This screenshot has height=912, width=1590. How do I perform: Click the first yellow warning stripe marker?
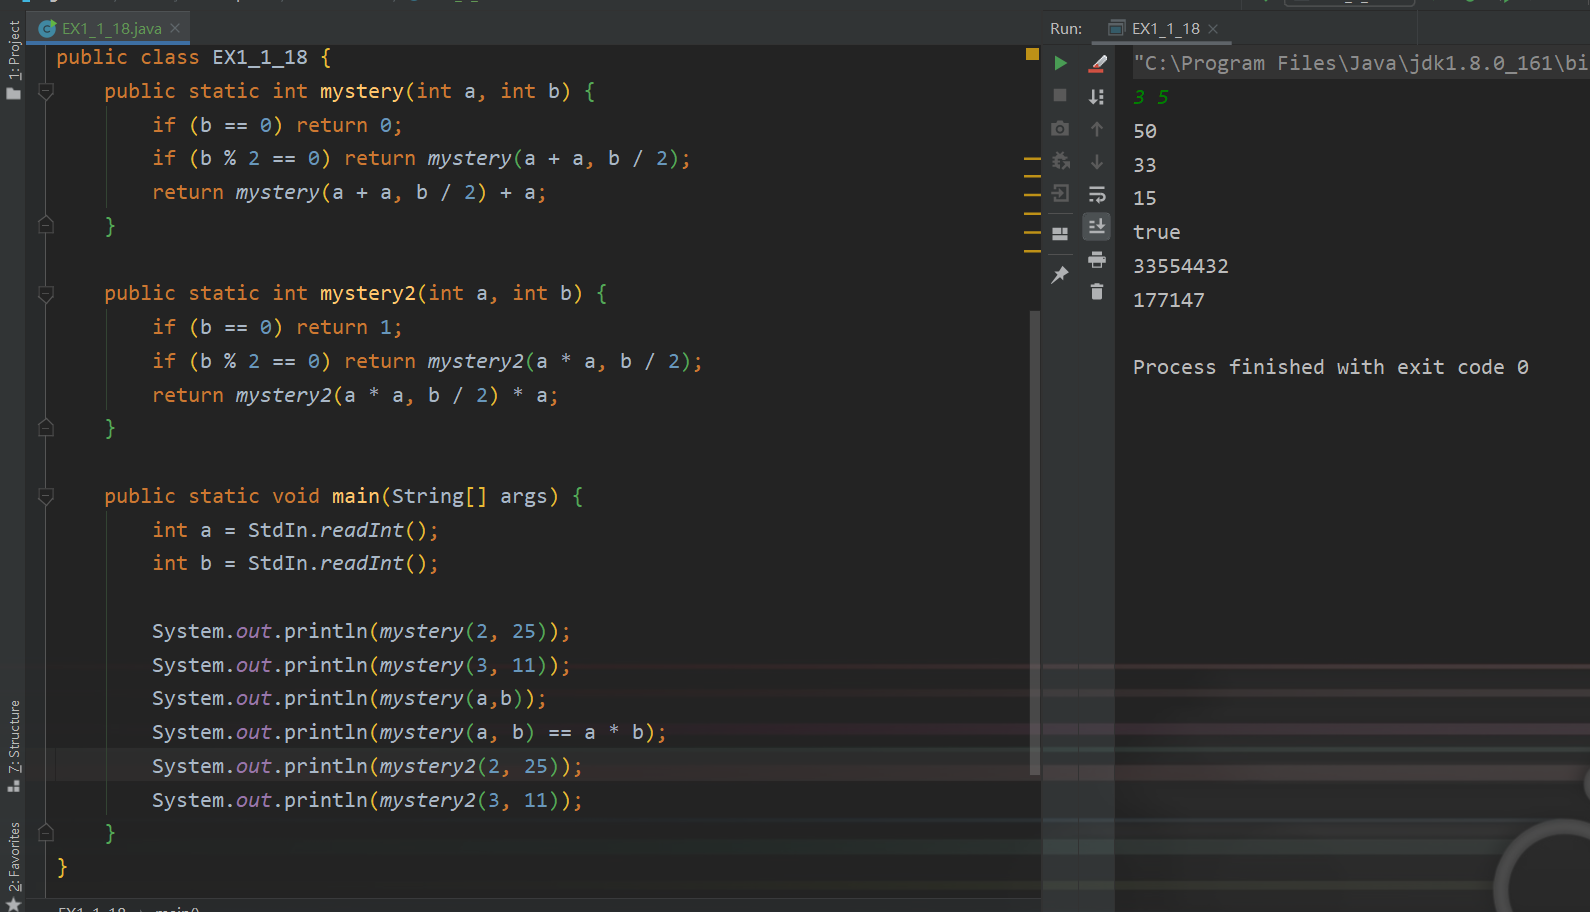(1032, 159)
